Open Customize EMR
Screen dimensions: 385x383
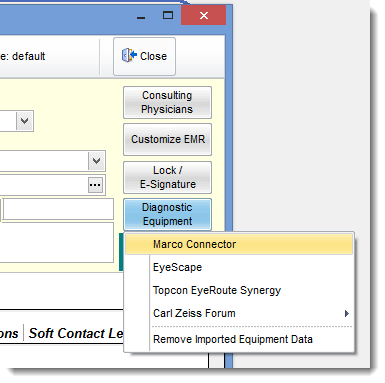coord(167,139)
